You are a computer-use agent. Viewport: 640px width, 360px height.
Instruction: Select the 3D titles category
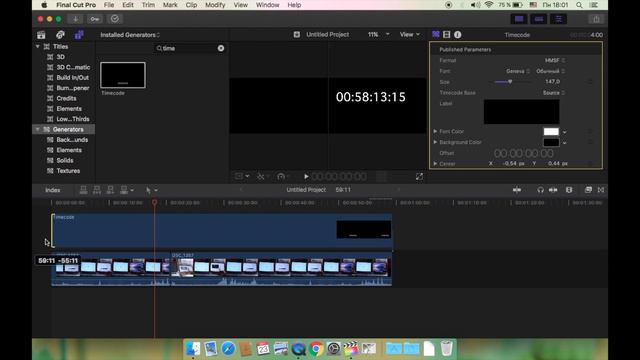(x=60, y=57)
